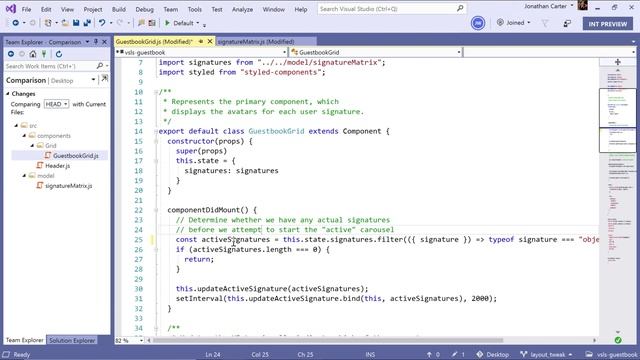Click the user profile picture
This screenshot has width=640, height=360.
tap(582, 5)
